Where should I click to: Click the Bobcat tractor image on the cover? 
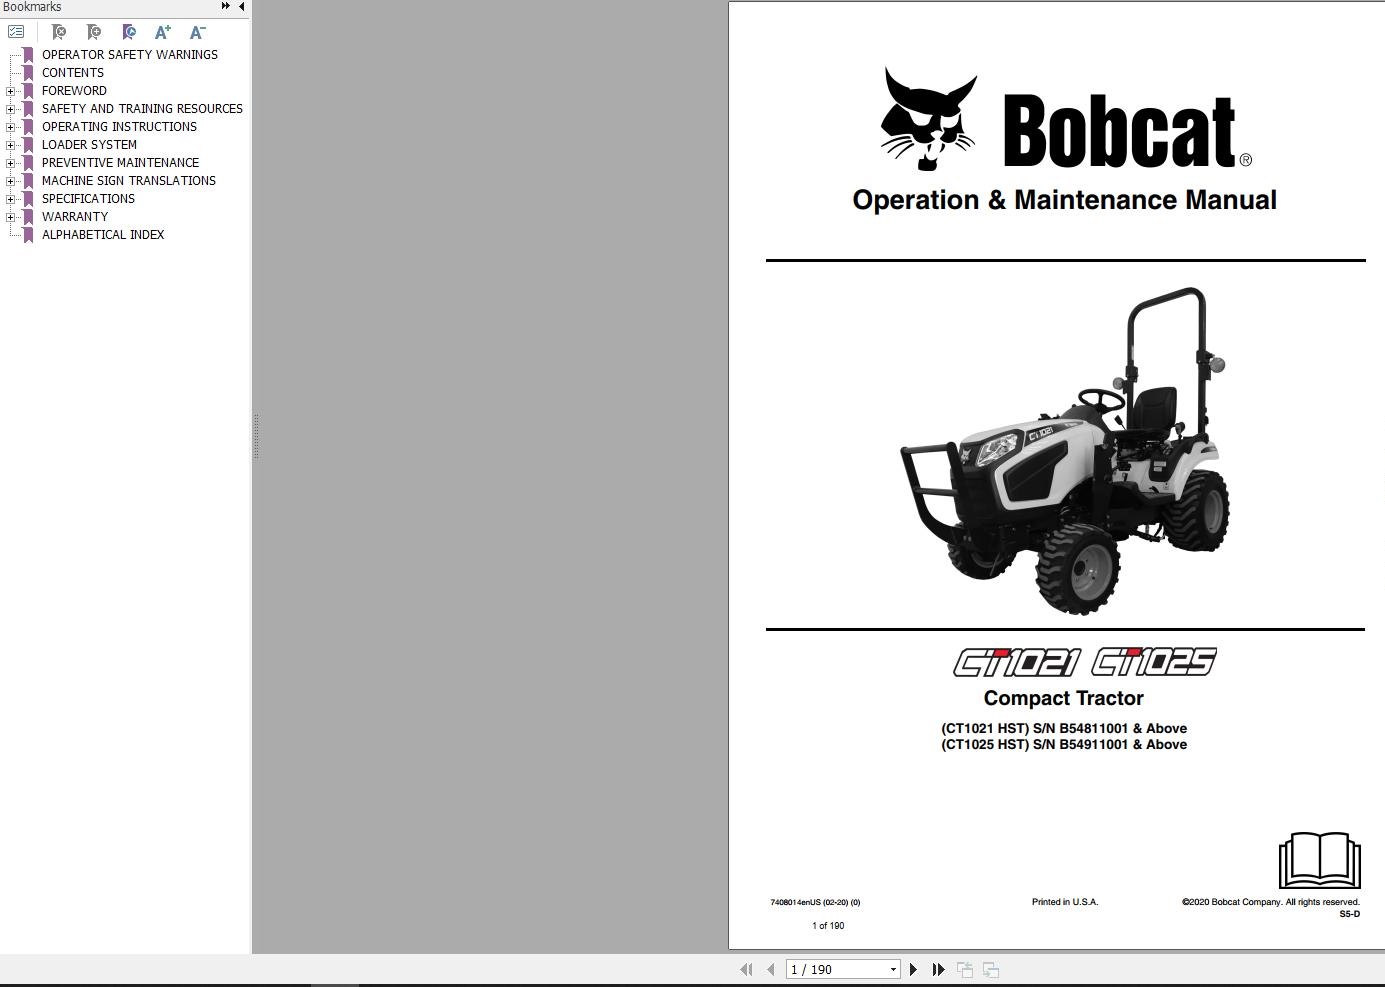[1065, 450]
